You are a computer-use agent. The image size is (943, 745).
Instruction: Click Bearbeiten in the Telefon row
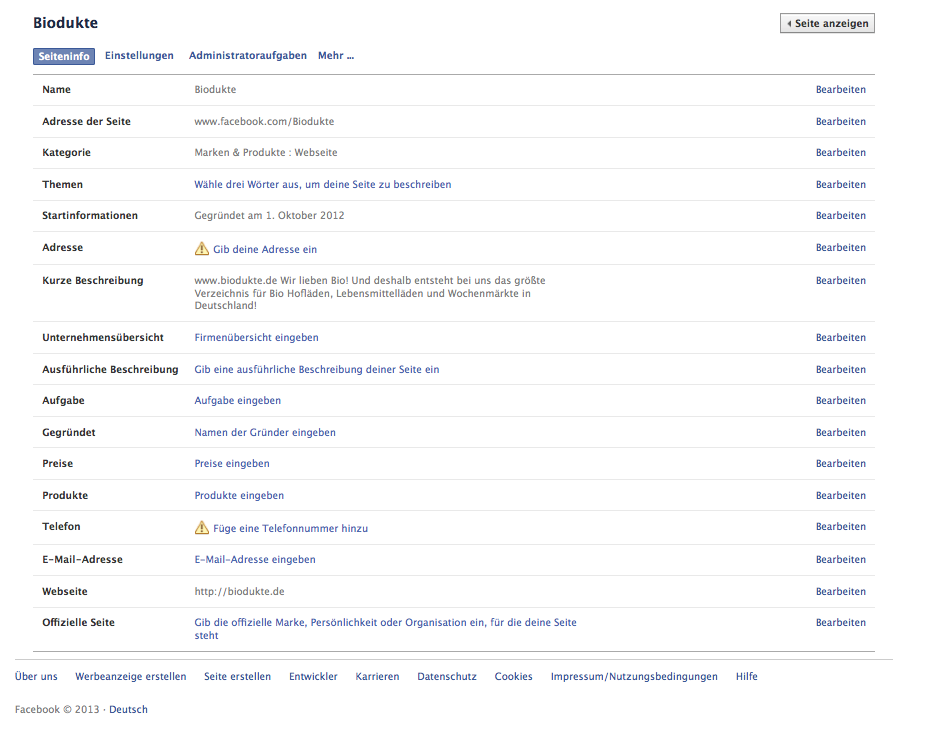(x=840, y=526)
